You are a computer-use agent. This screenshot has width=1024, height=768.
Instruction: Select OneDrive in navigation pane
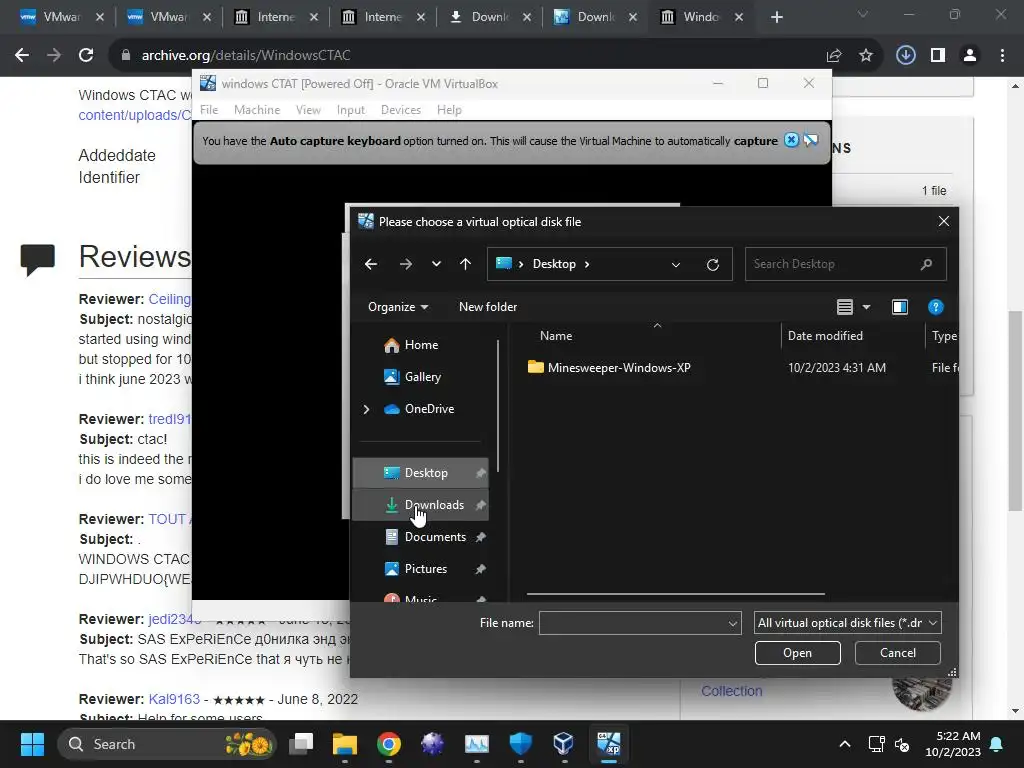(428, 409)
